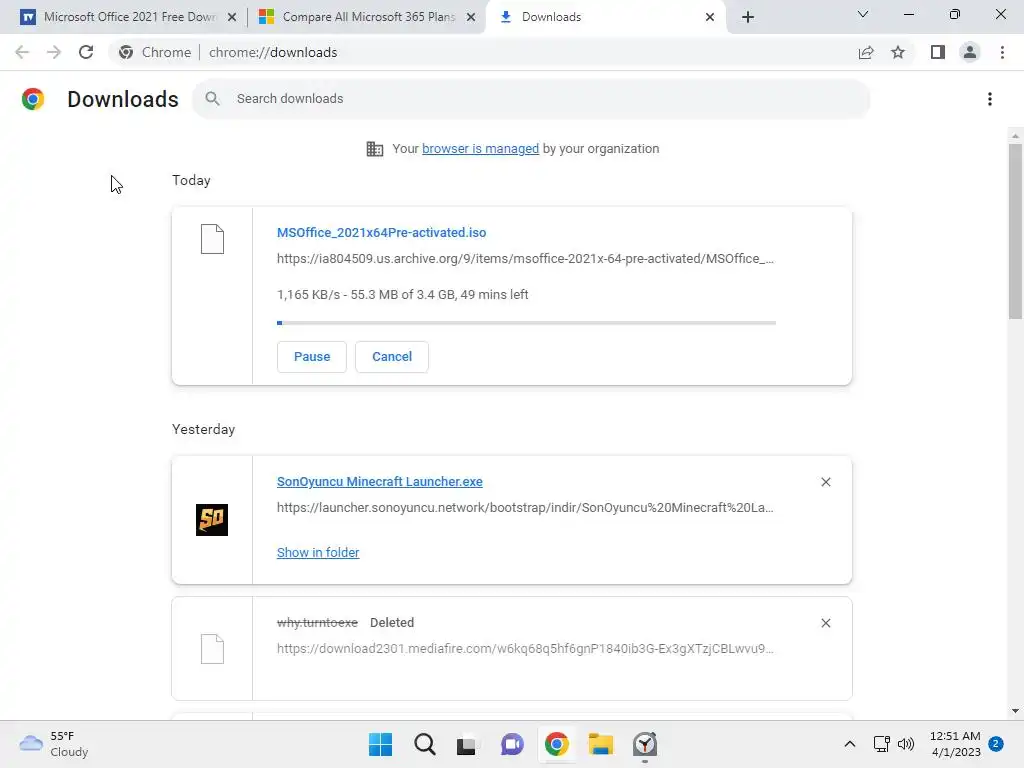Click the scrollbar up arrow
The width and height of the screenshot is (1024, 768).
click(x=1015, y=136)
